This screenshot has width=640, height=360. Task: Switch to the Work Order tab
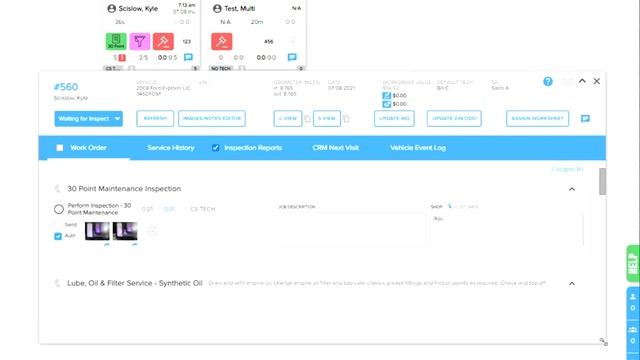(x=88, y=148)
